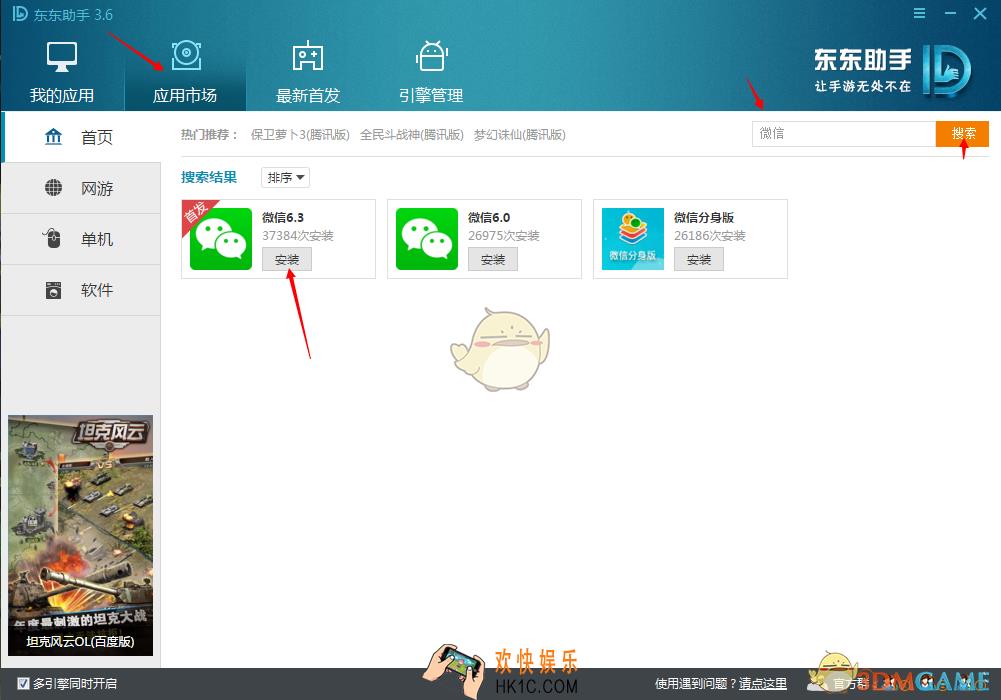Select 首页 in the sidebar
This screenshot has height=700, width=1001.
click(82, 137)
